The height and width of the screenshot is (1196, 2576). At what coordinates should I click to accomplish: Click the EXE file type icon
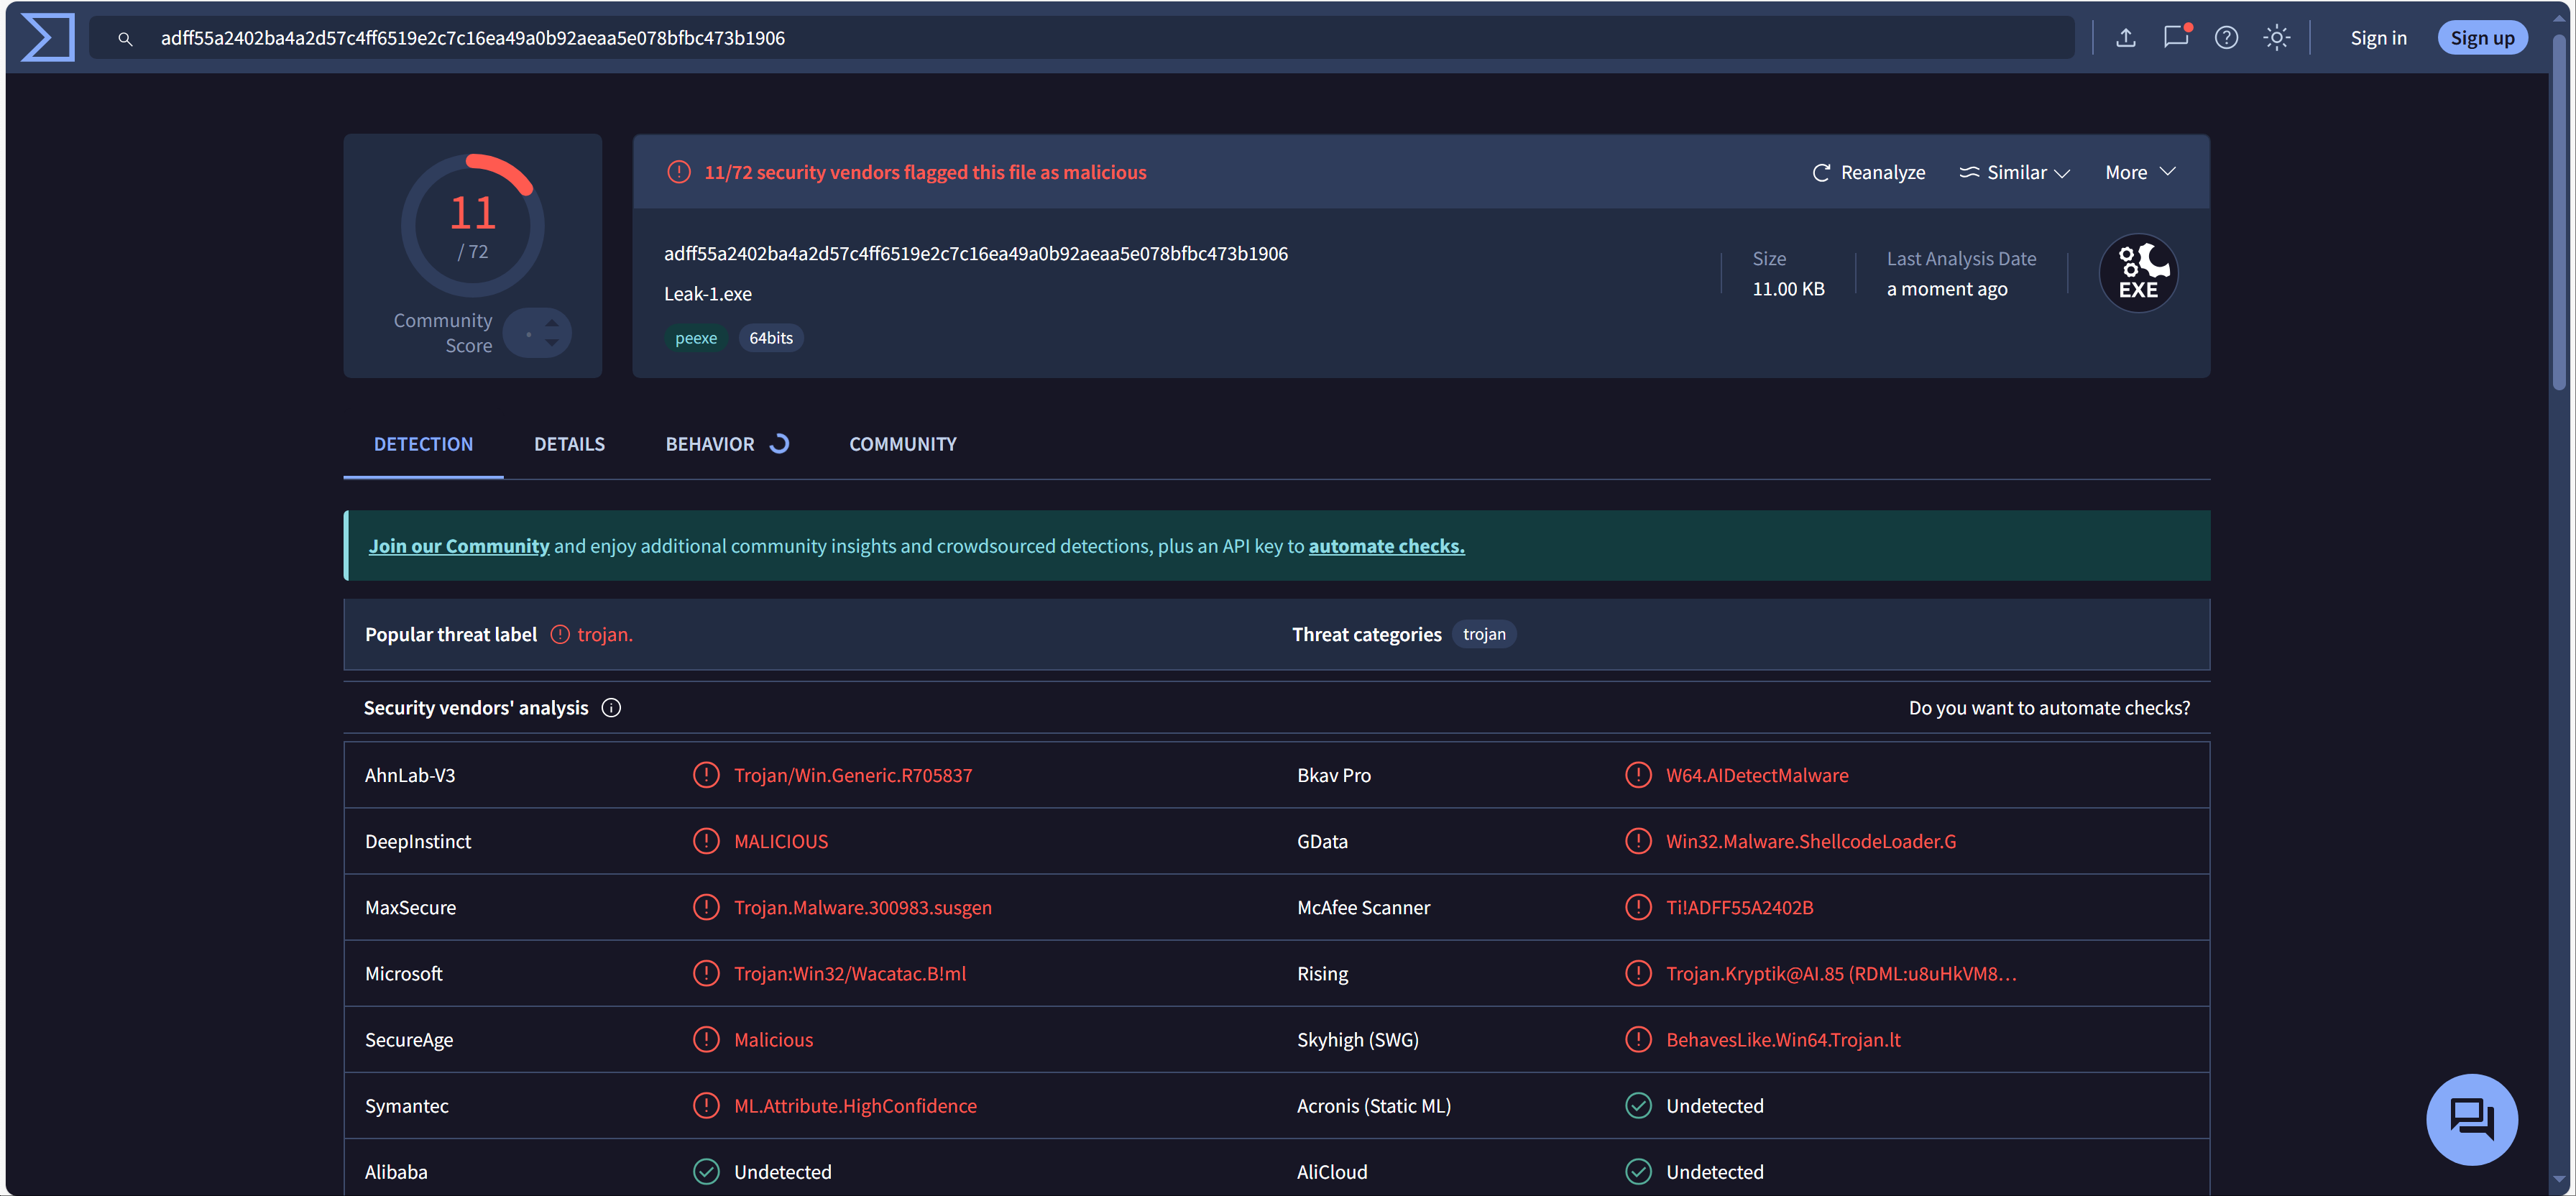(2138, 273)
